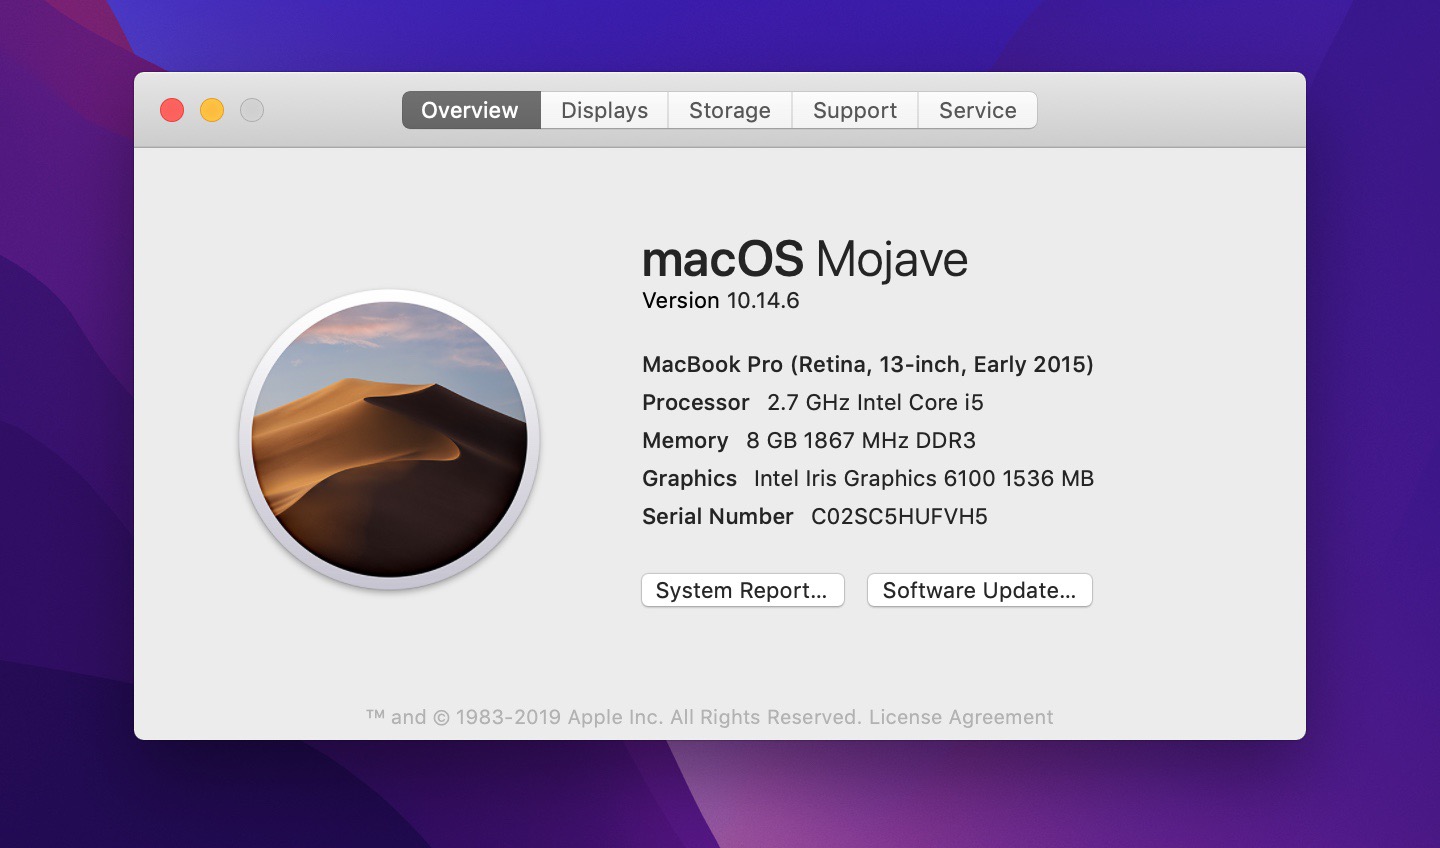1440x848 pixels.
Task: Switch to the Overview tab
Action: pyautogui.click(x=471, y=110)
